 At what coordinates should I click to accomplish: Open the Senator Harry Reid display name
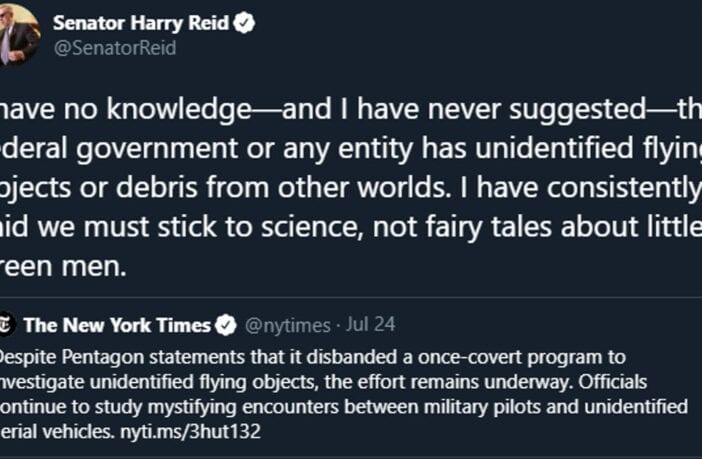point(141,23)
